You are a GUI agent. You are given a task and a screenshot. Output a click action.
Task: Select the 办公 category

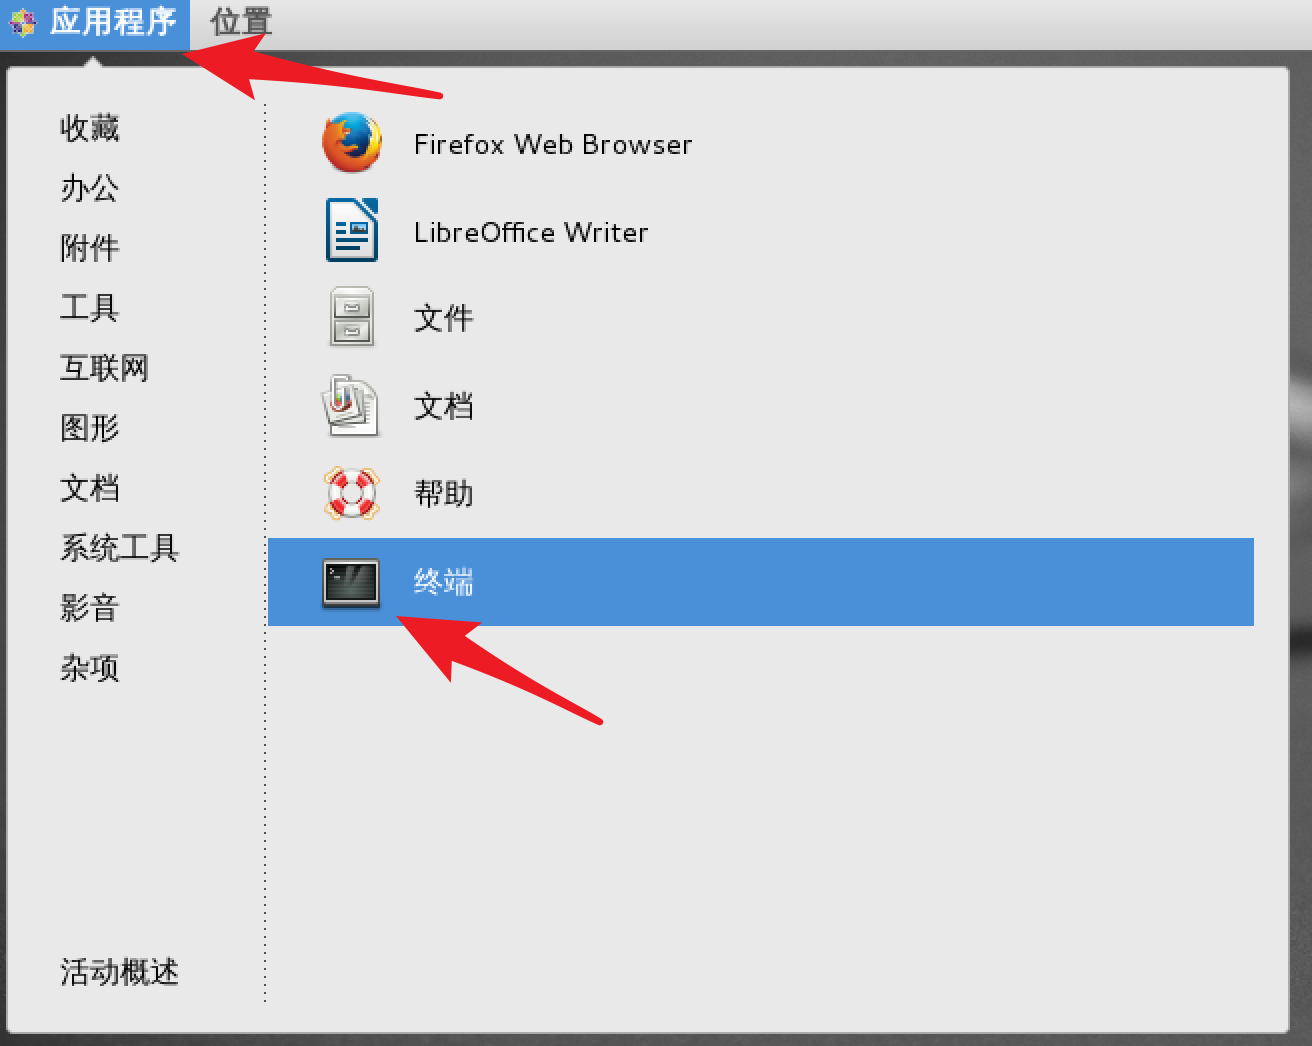click(90, 188)
